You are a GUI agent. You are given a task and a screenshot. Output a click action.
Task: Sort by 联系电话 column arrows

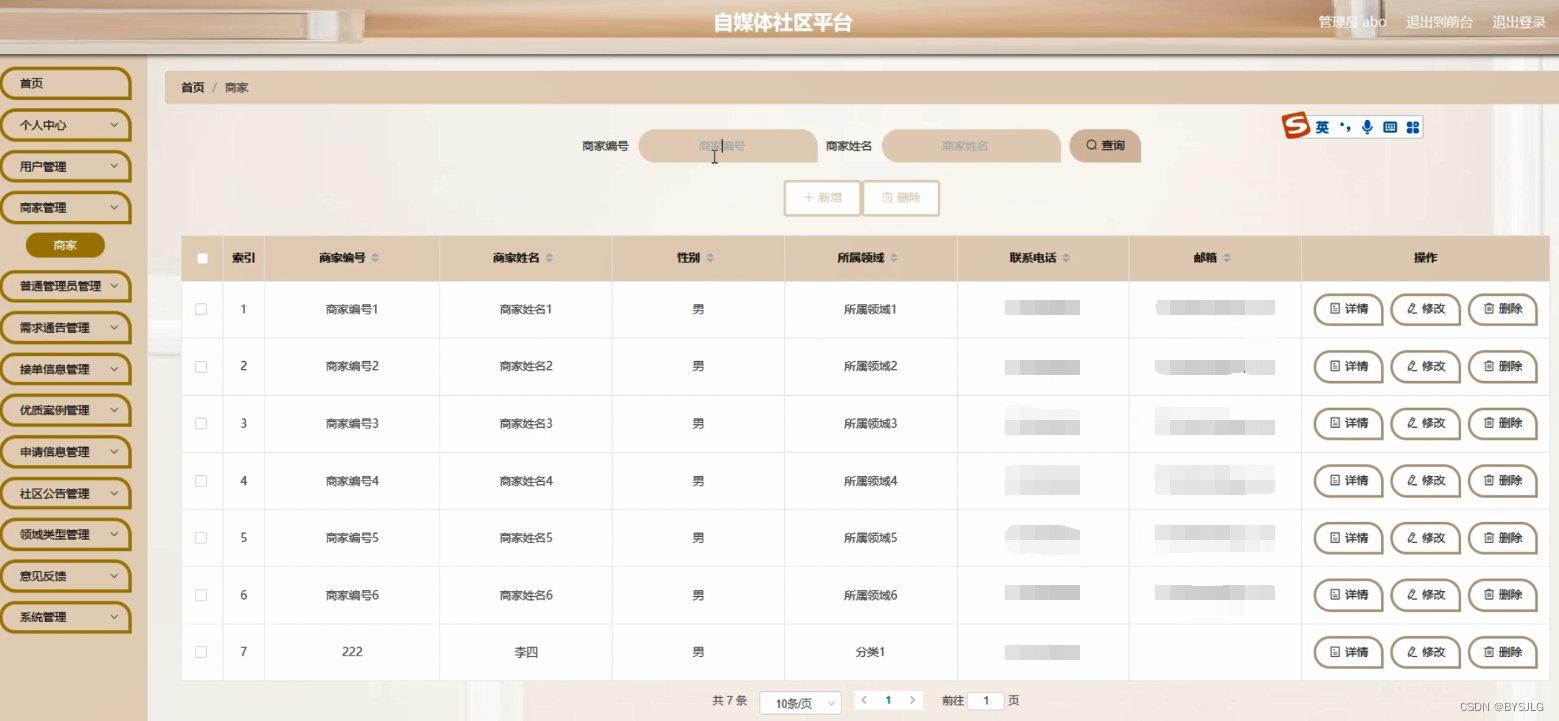[x=1066, y=258]
